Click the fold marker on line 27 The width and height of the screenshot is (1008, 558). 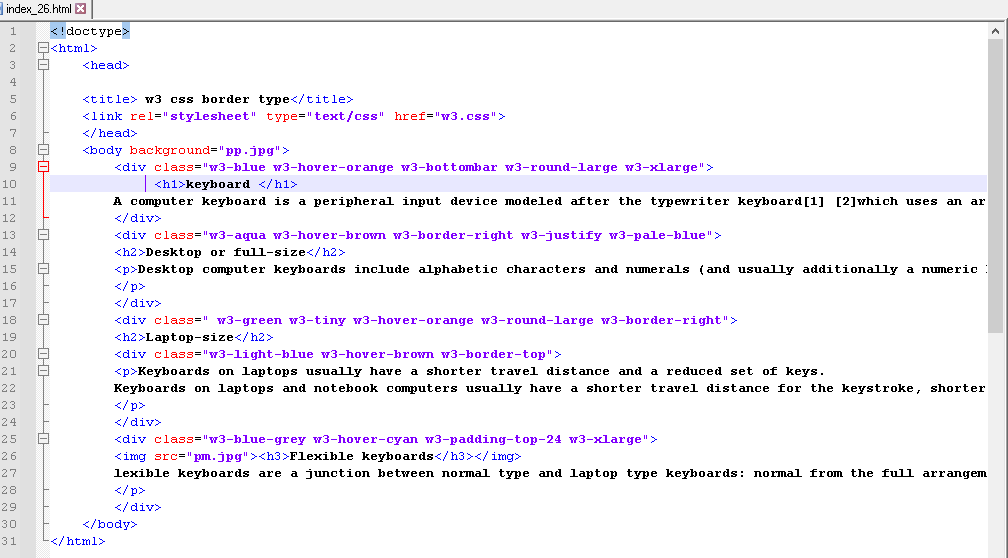[43, 473]
